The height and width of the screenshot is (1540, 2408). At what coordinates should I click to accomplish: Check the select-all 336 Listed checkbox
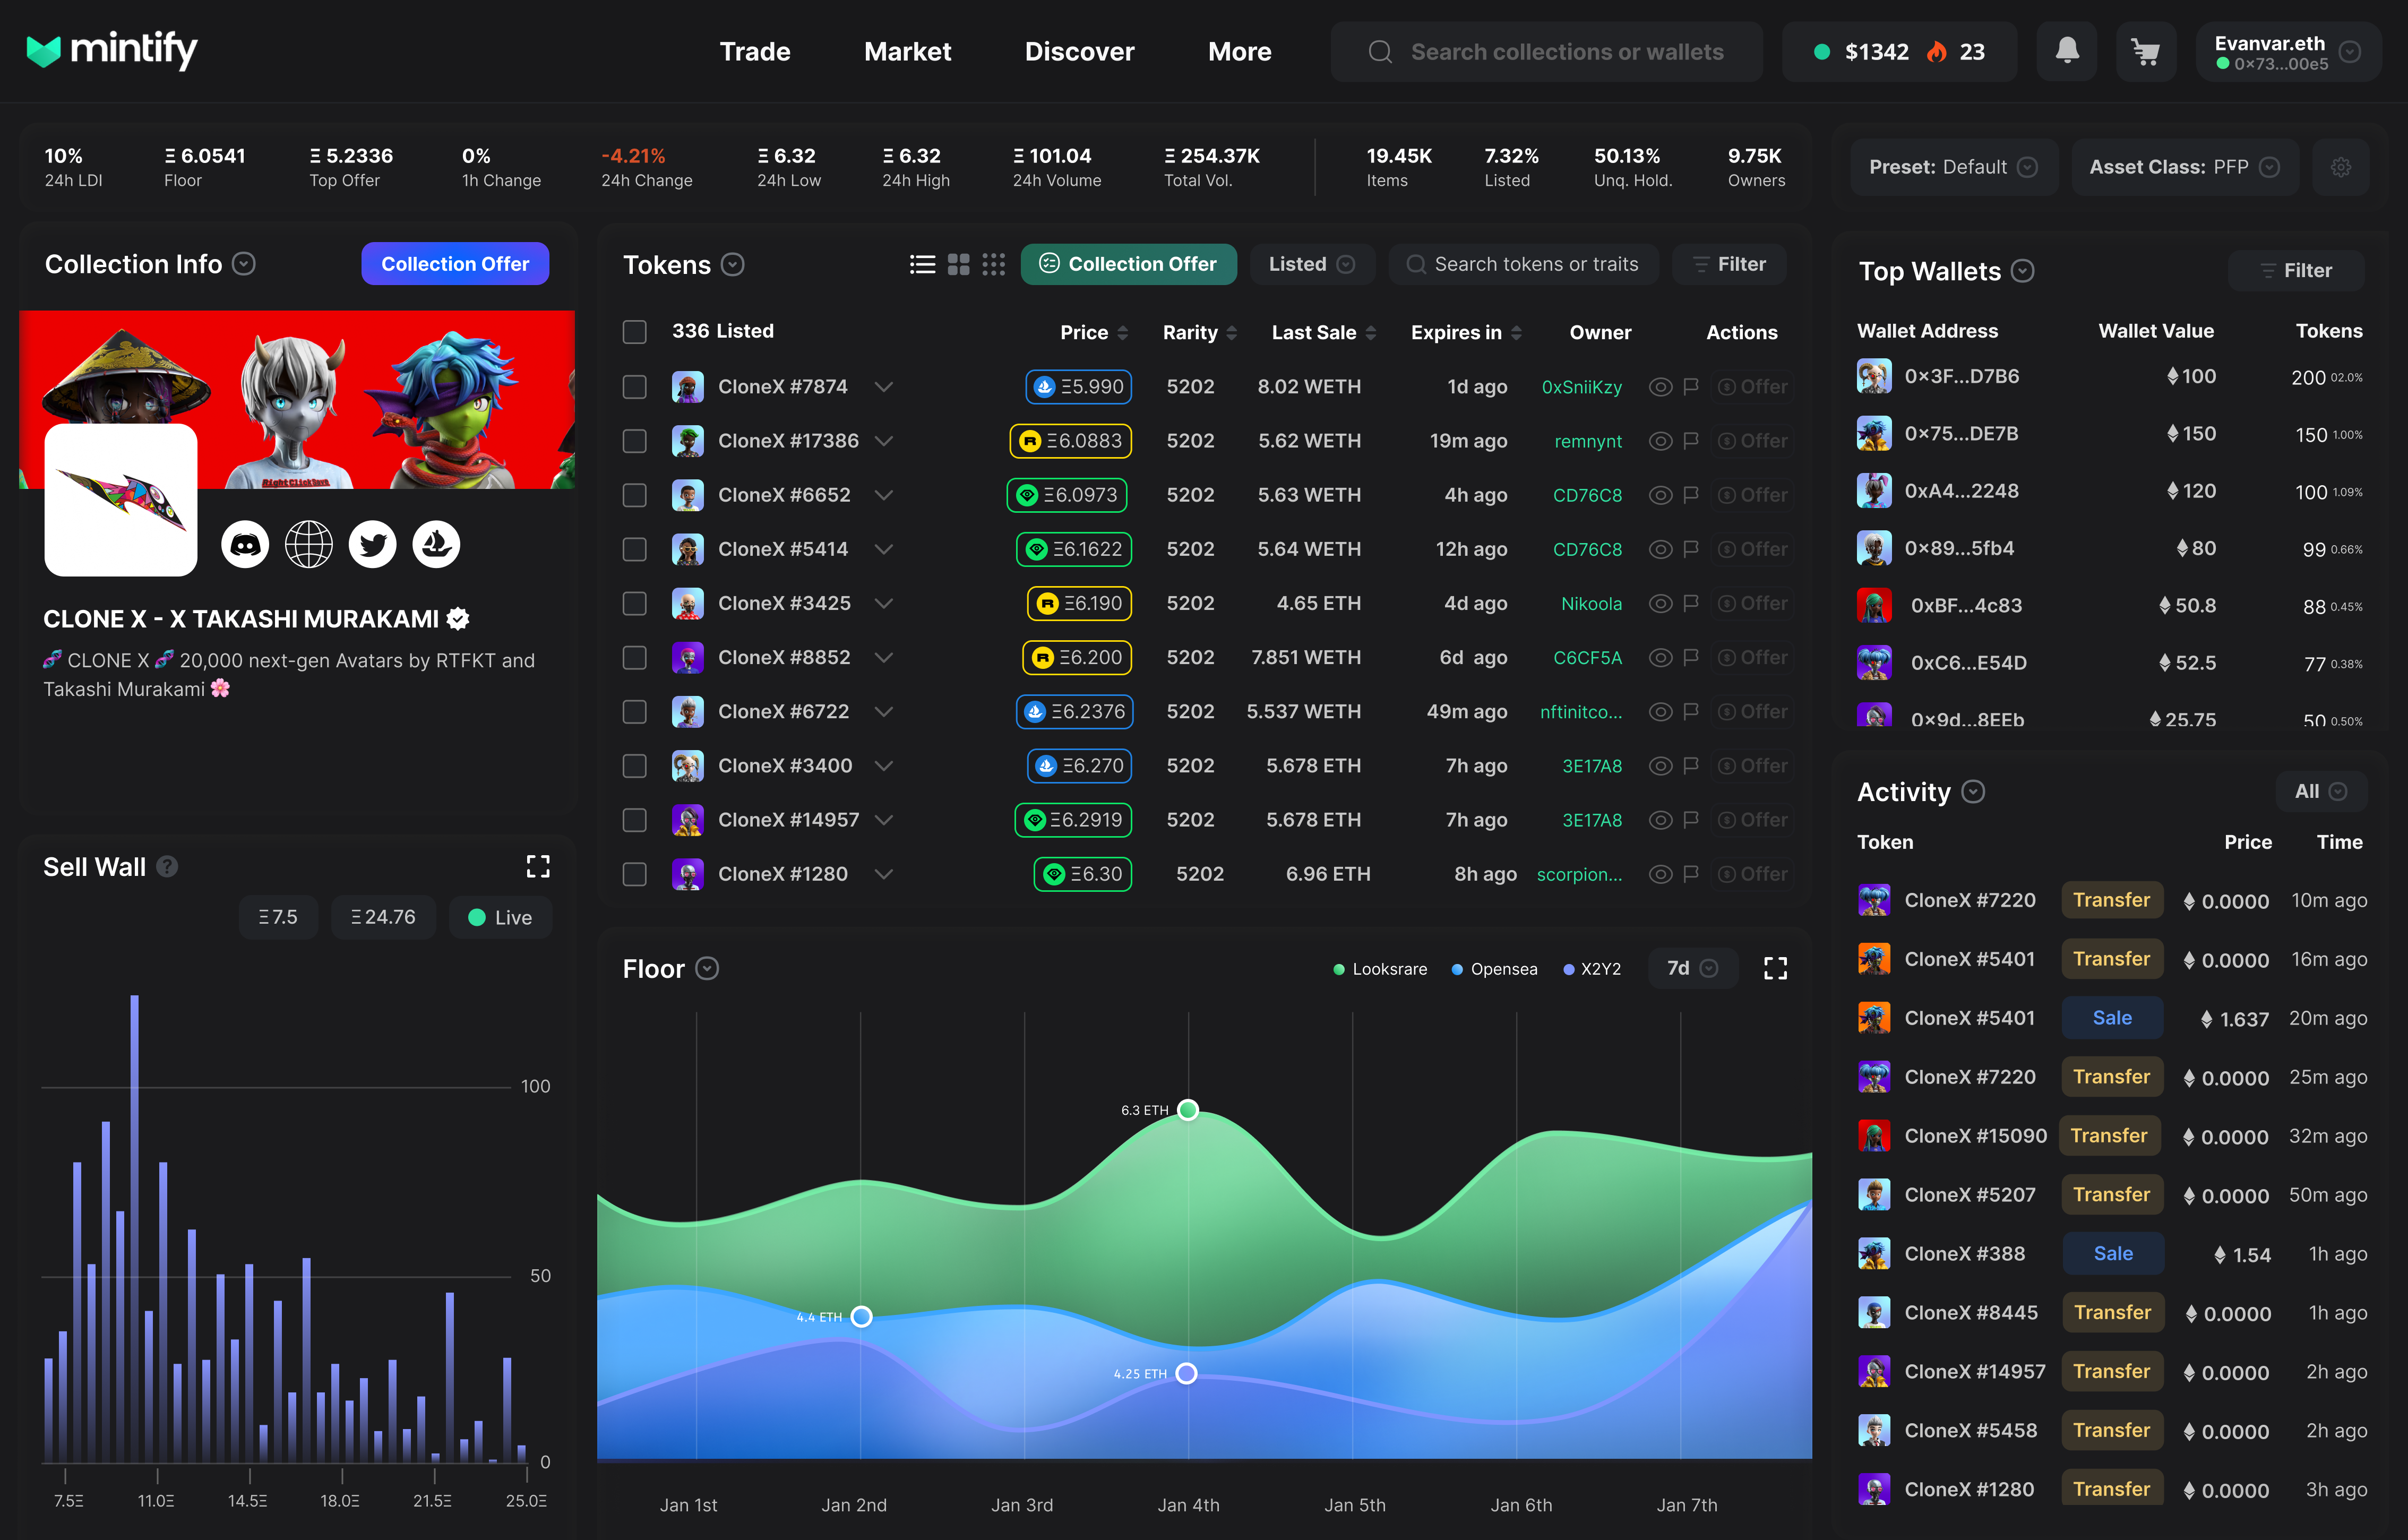(635, 331)
